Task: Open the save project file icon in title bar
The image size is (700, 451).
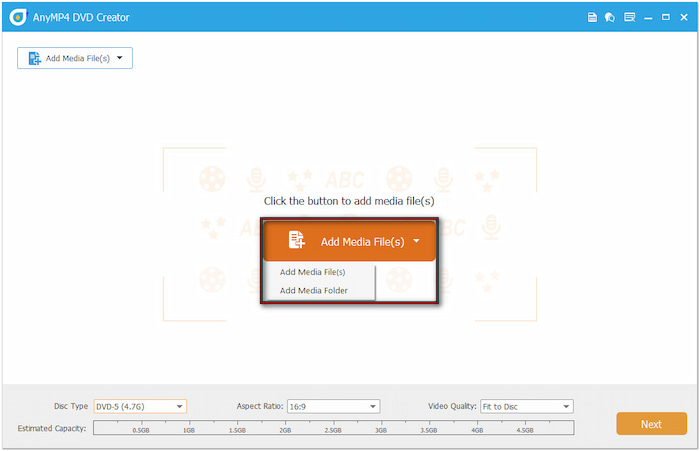Action: [x=592, y=17]
